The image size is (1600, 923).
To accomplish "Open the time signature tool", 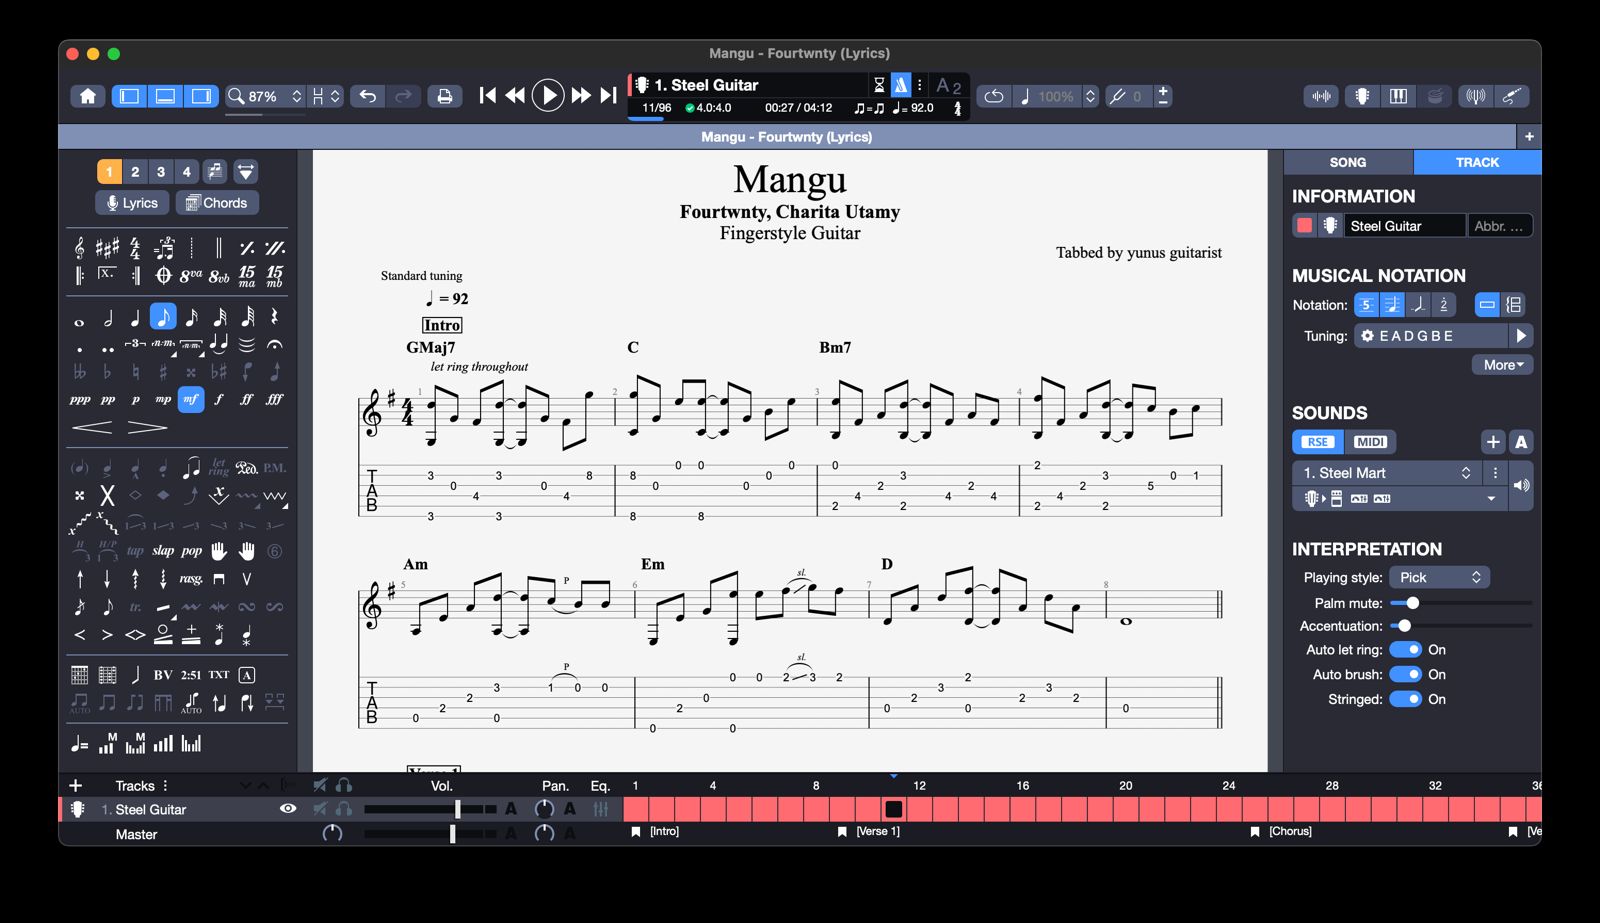I will point(135,247).
